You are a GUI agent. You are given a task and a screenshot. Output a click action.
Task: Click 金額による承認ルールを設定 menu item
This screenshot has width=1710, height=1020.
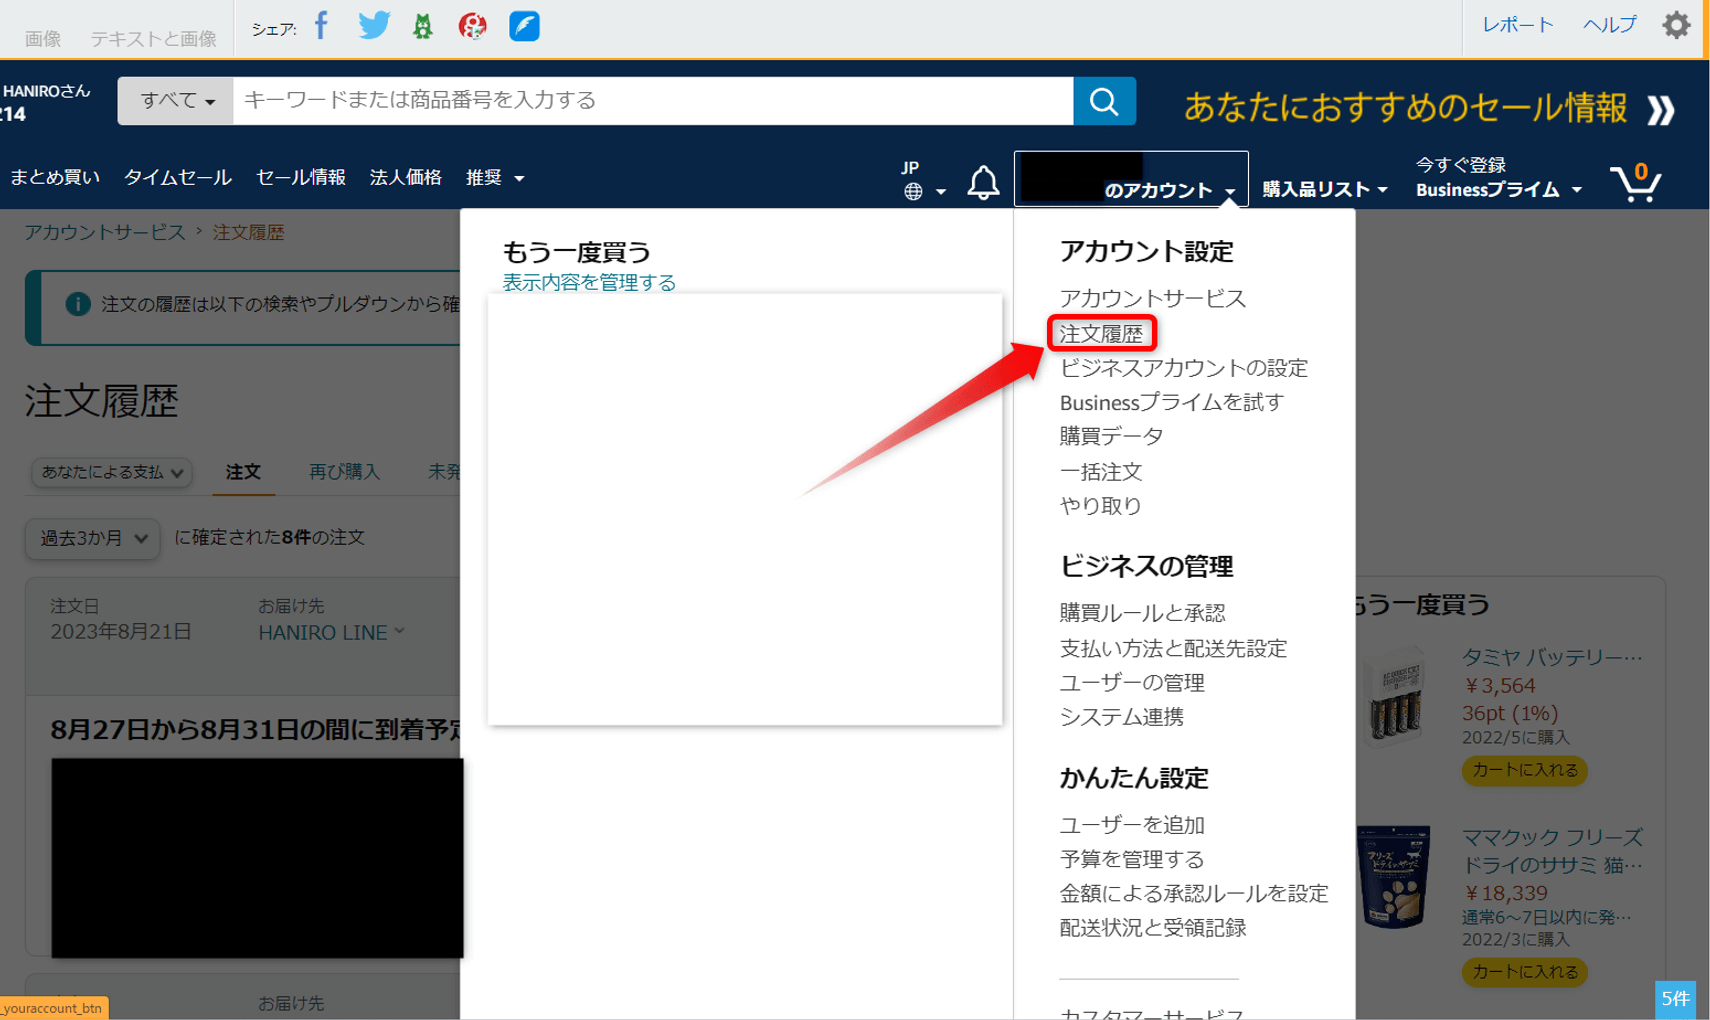pos(1194,894)
